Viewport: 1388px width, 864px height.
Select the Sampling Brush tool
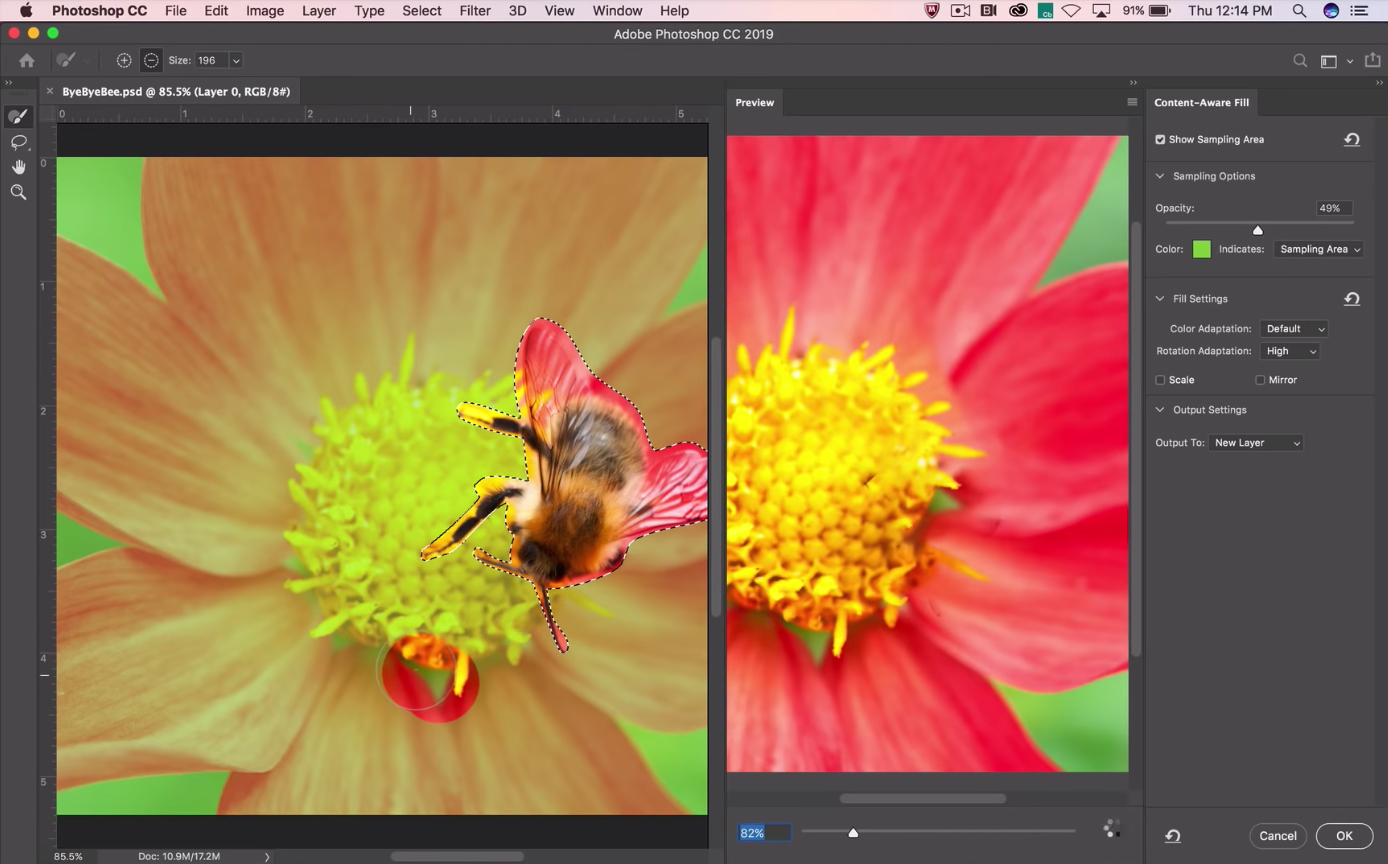(x=18, y=116)
